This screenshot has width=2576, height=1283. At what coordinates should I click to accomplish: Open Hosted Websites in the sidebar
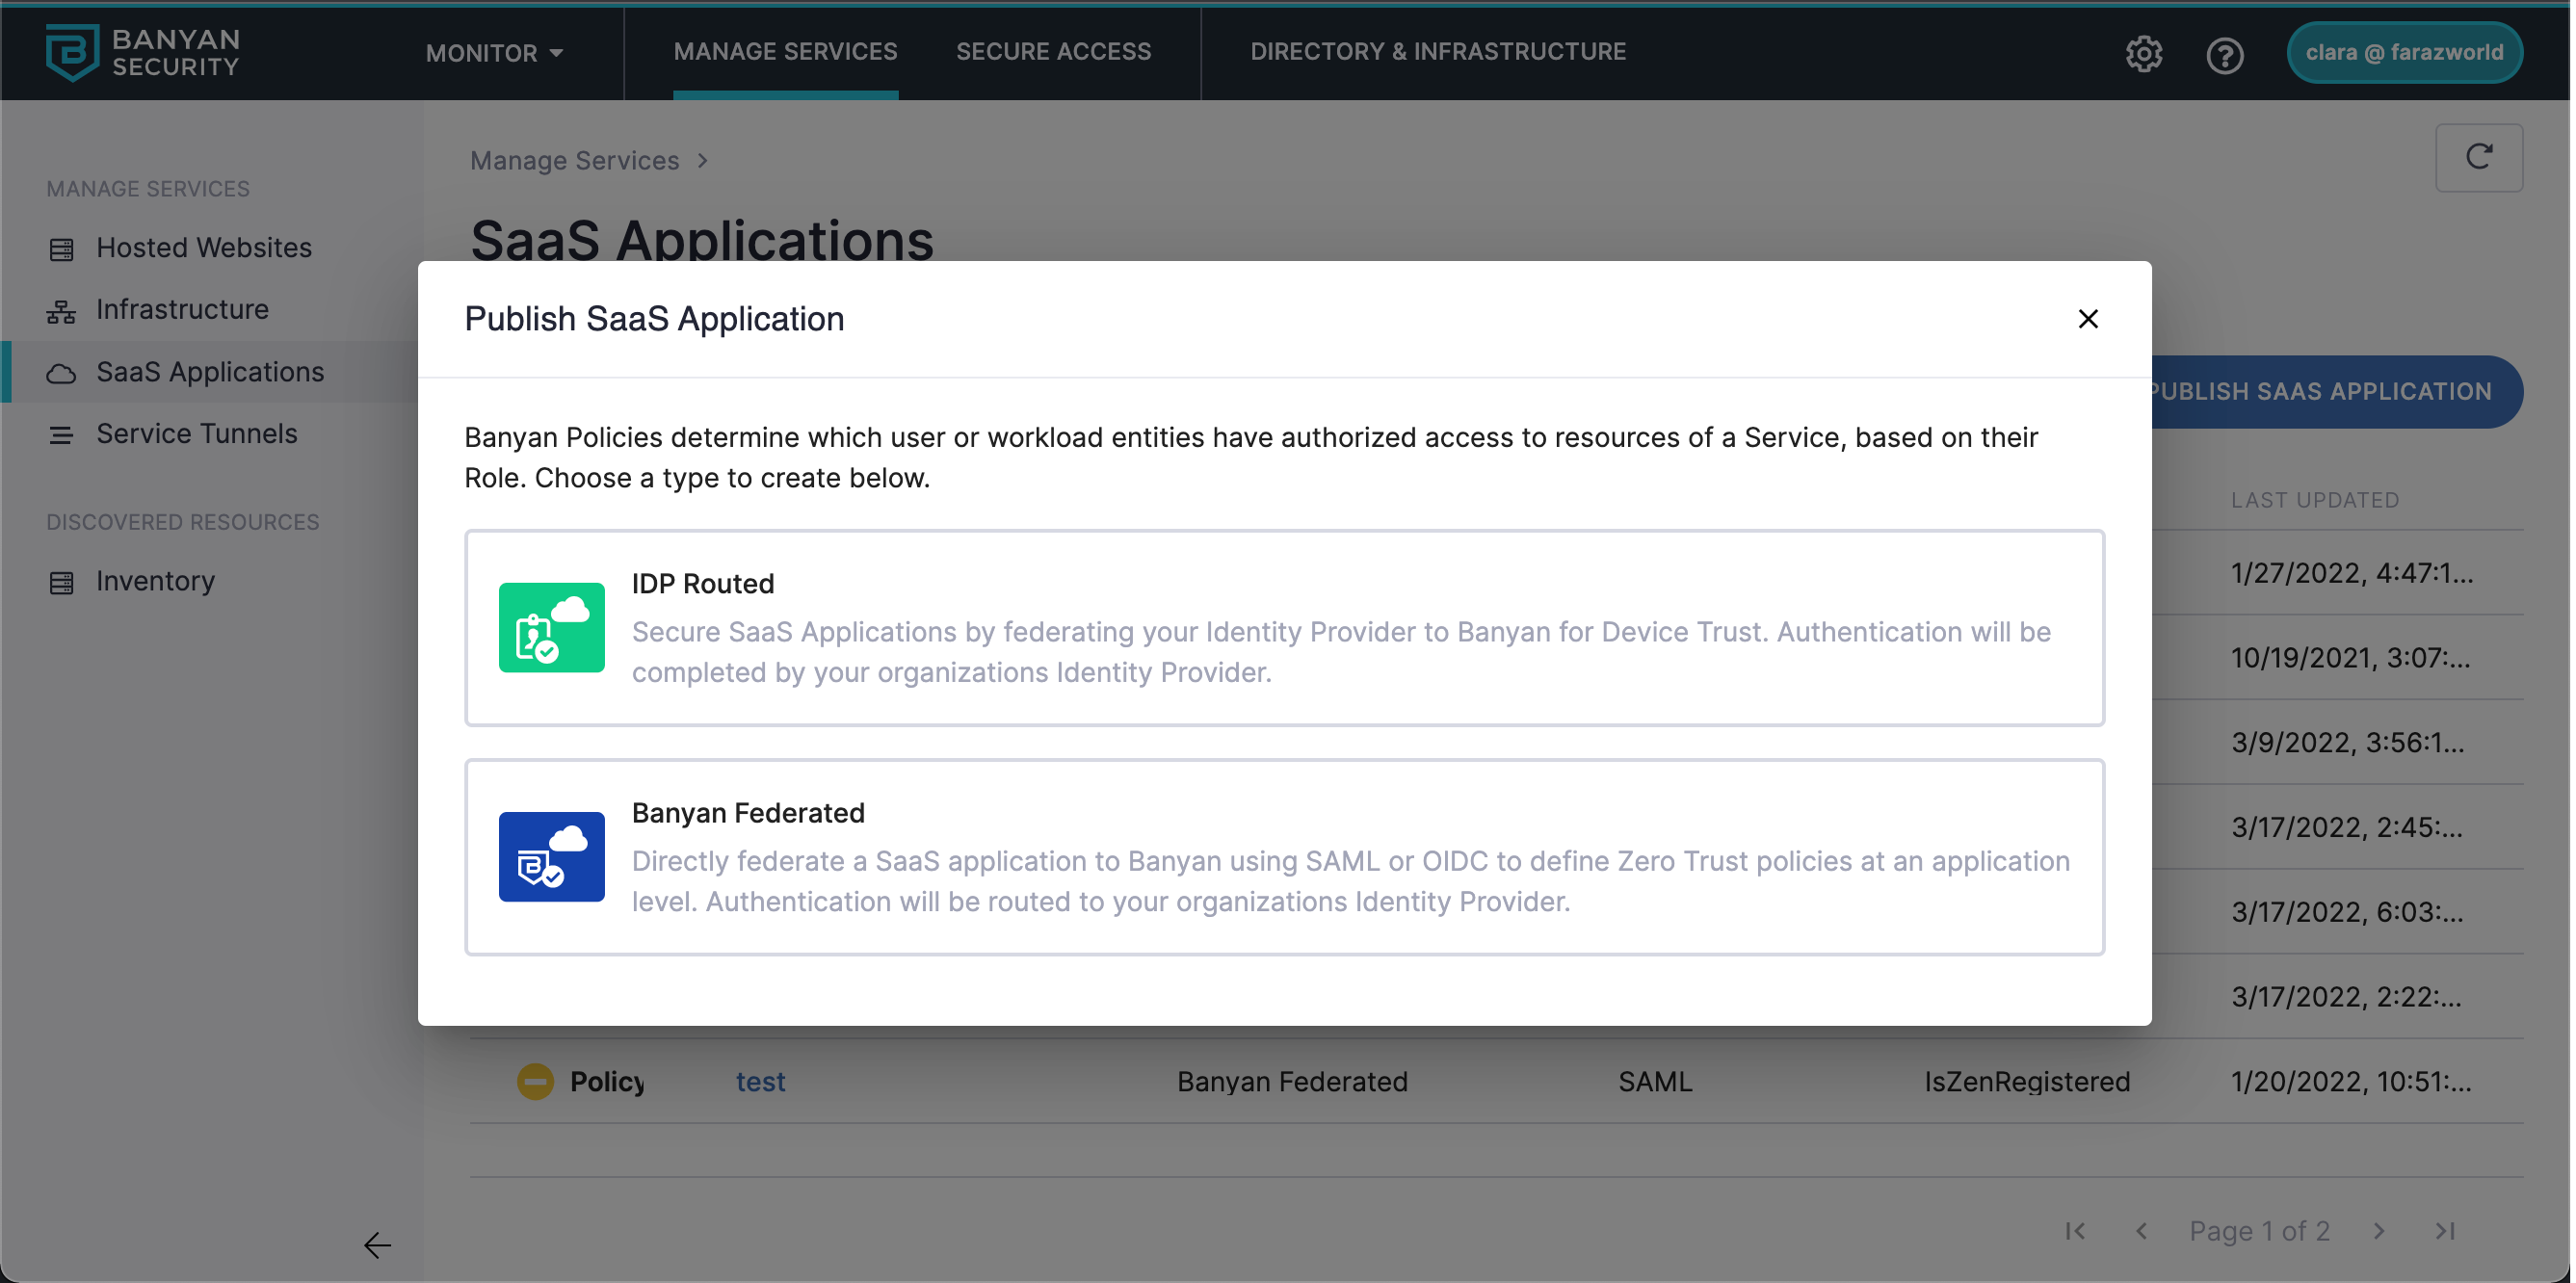coord(203,247)
